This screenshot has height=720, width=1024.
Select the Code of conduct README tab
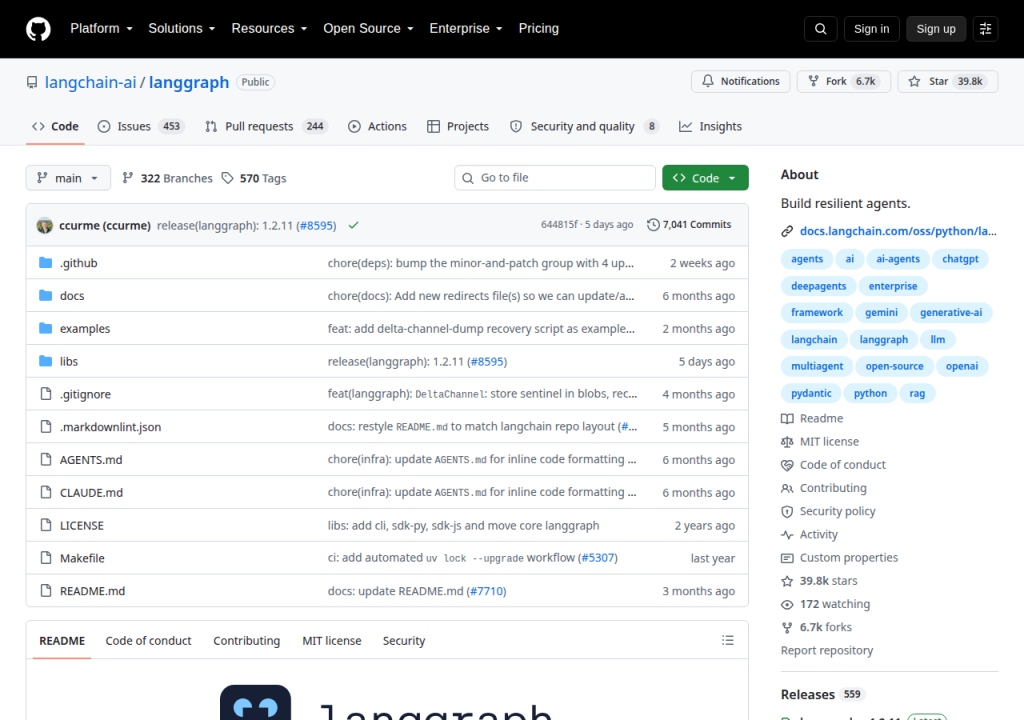tap(148, 641)
